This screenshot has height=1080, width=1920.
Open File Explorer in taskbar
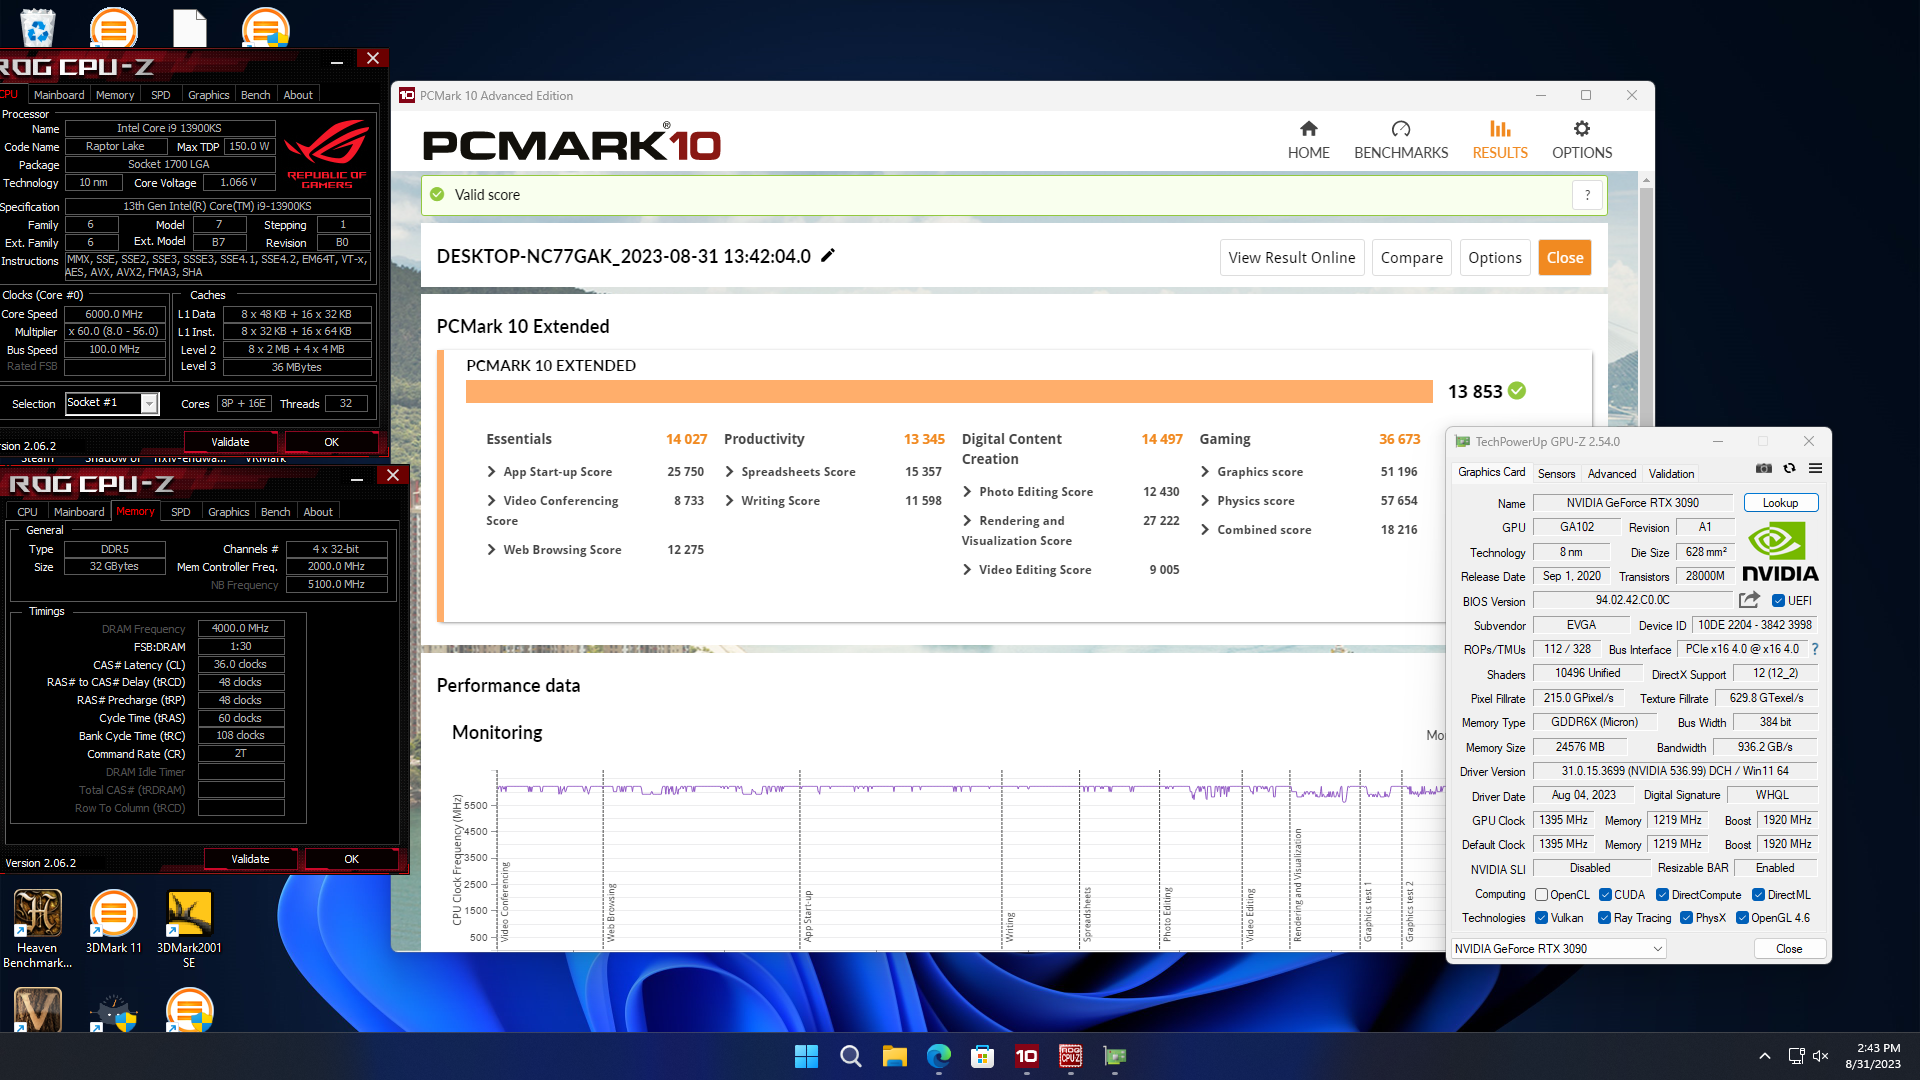[894, 1056]
